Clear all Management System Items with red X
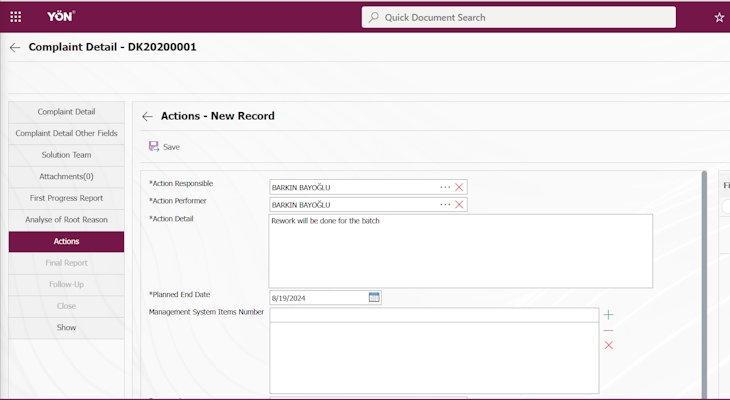The image size is (730, 400). coord(608,345)
